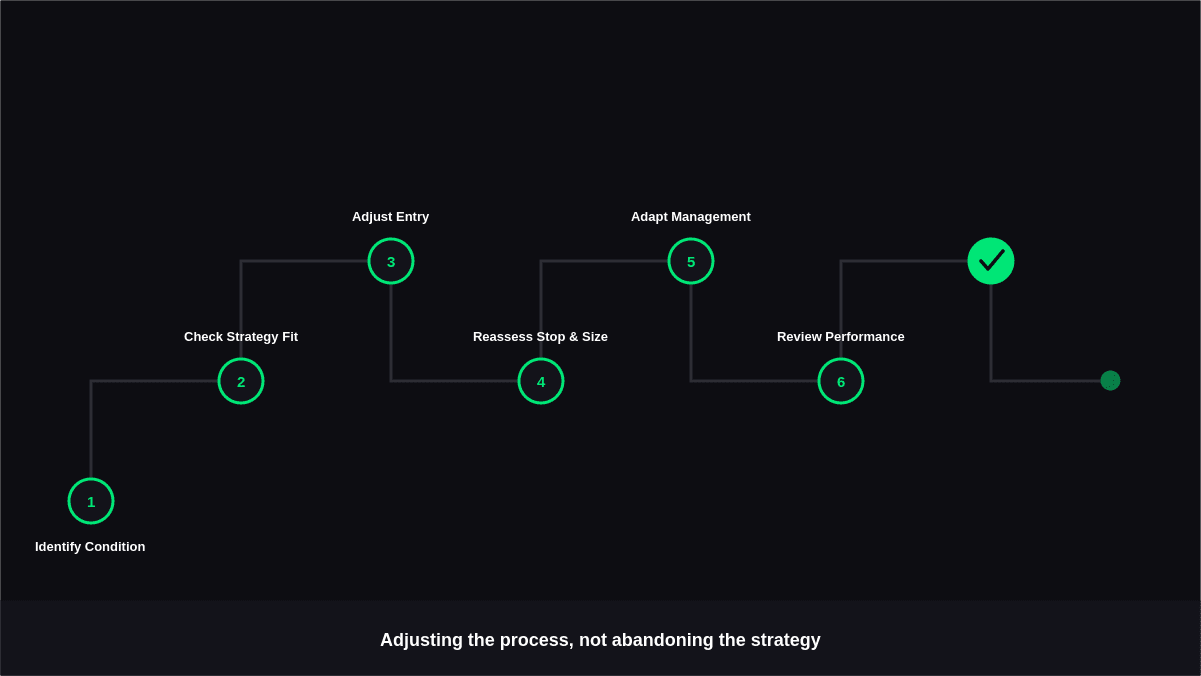This screenshot has height=676, width=1201.
Task: Click the green checkmark completion icon
Action: point(991,261)
